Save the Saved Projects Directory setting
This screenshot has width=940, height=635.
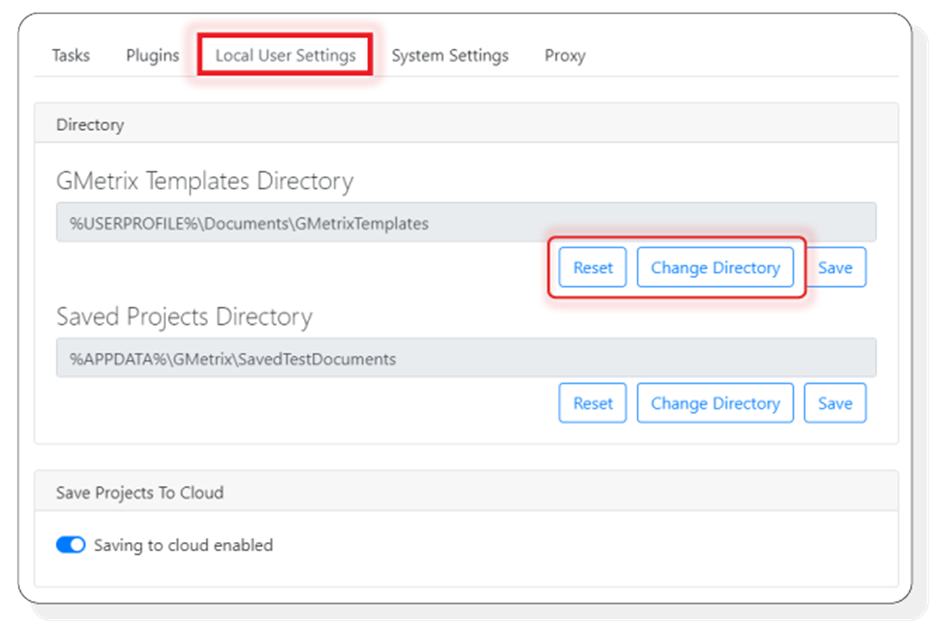click(835, 403)
